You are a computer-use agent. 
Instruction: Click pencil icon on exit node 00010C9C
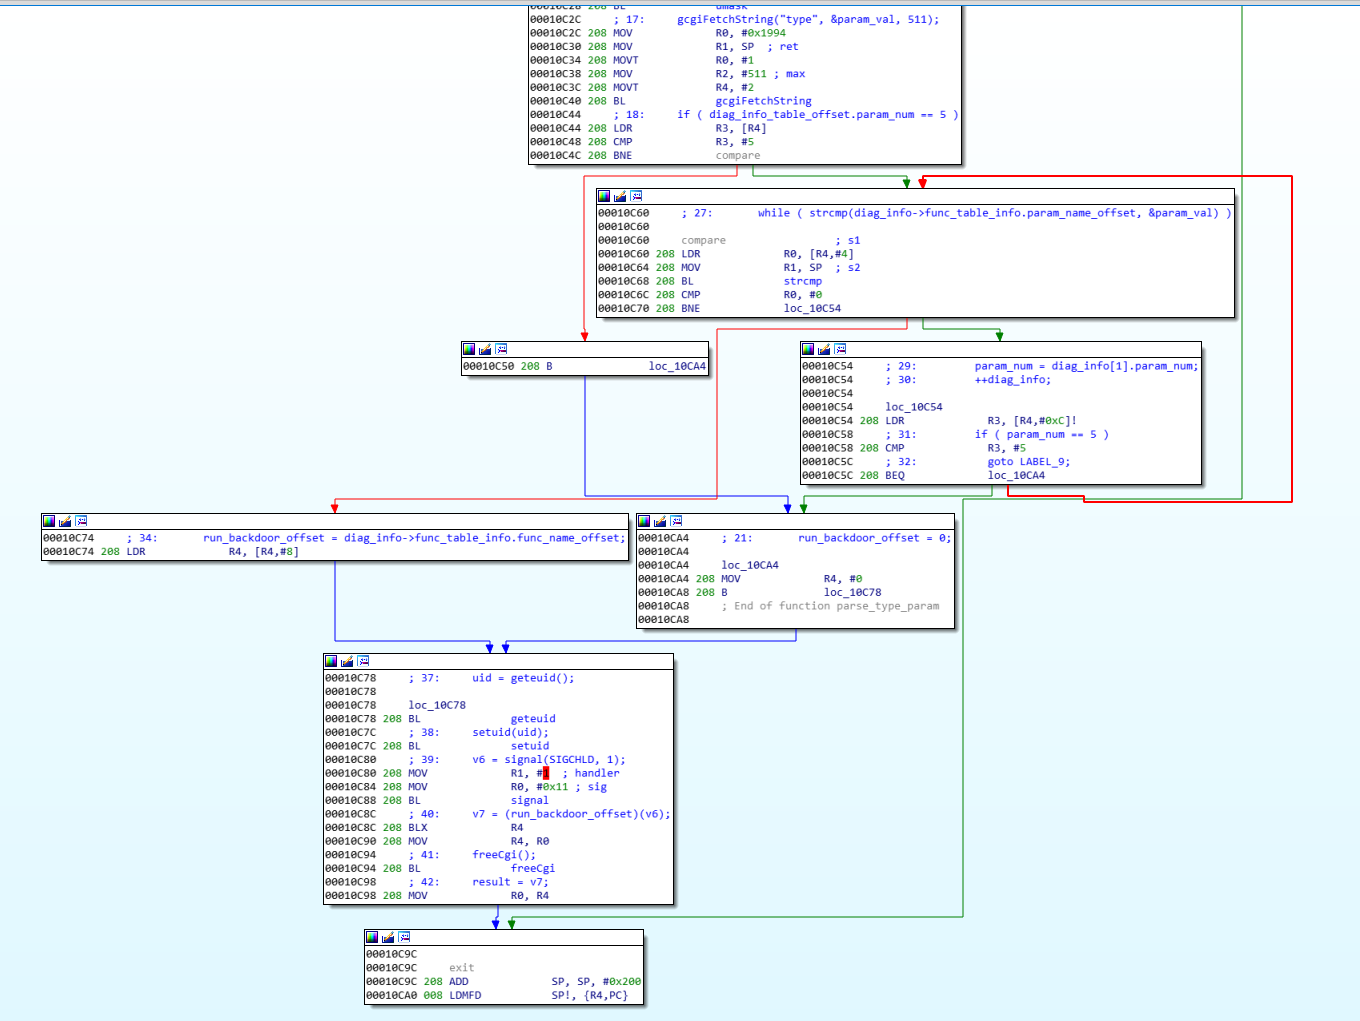(x=388, y=937)
